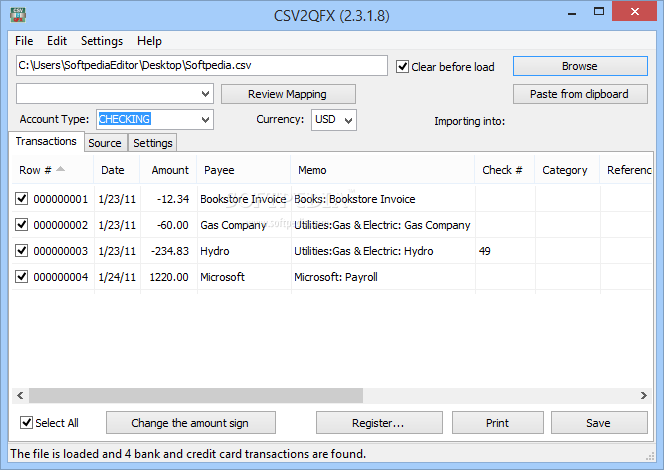The height and width of the screenshot is (470, 664).
Task: Click the horizontal scrollbar thumb
Action: point(196,395)
